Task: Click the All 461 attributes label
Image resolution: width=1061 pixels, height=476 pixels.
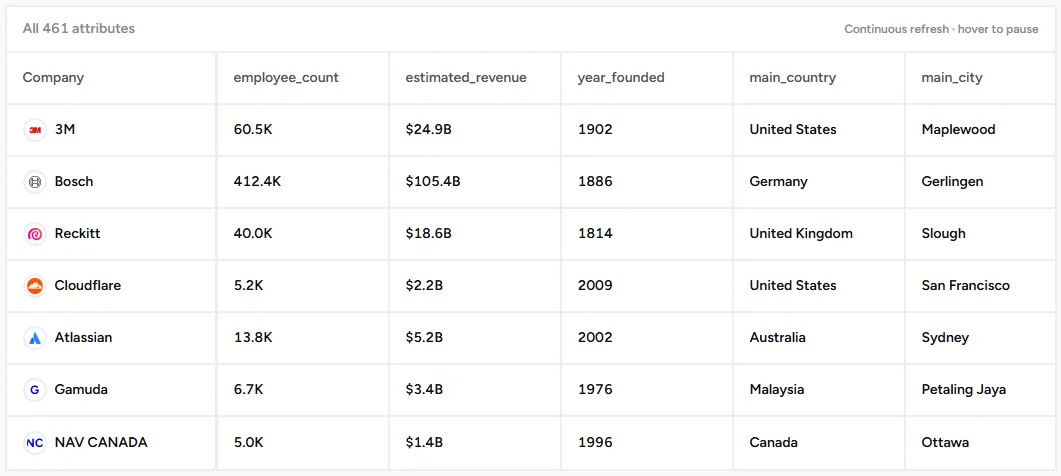Action: (x=78, y=28)
